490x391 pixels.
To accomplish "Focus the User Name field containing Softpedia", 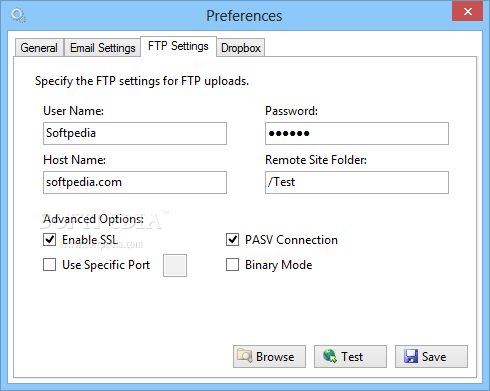I will [135, 133].
